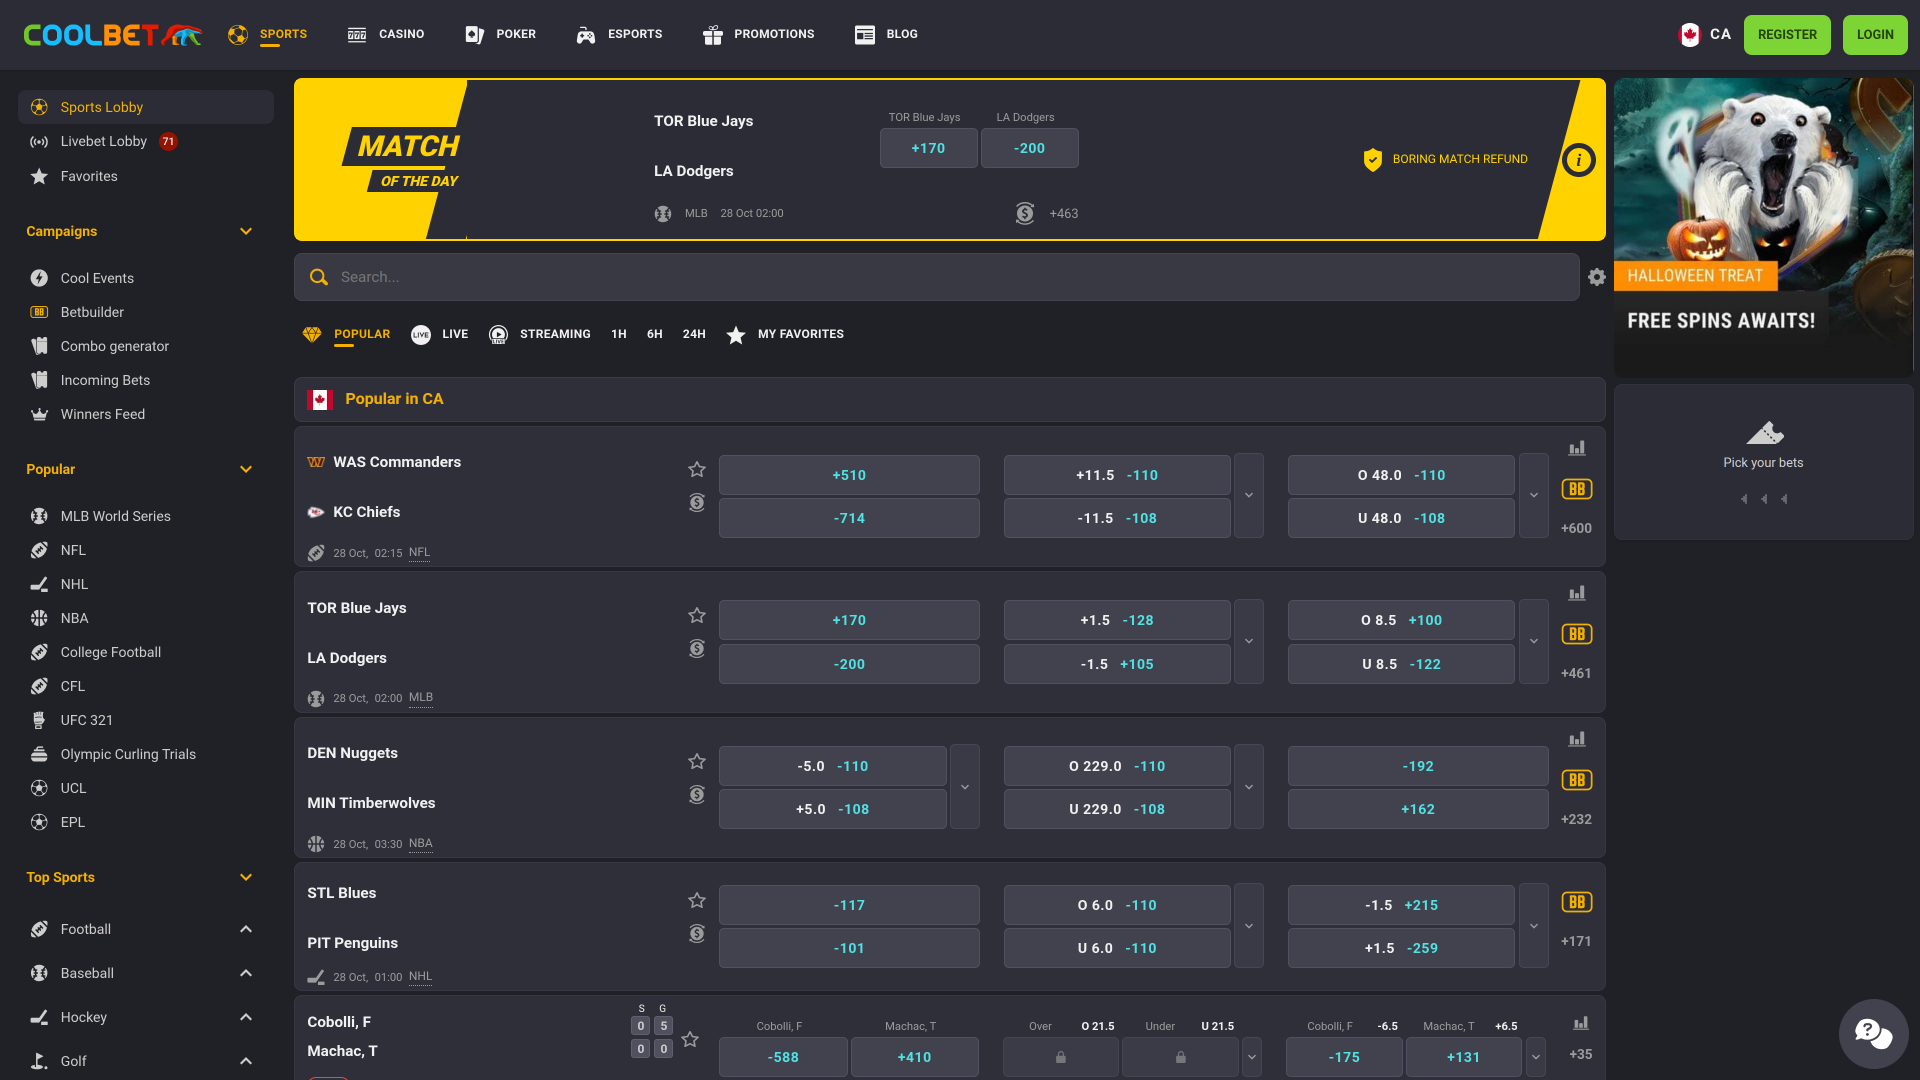The image size is (1920, 1080).
Task: Click the odds boost icon on the DEN Nuggets game
Action: 697,795
